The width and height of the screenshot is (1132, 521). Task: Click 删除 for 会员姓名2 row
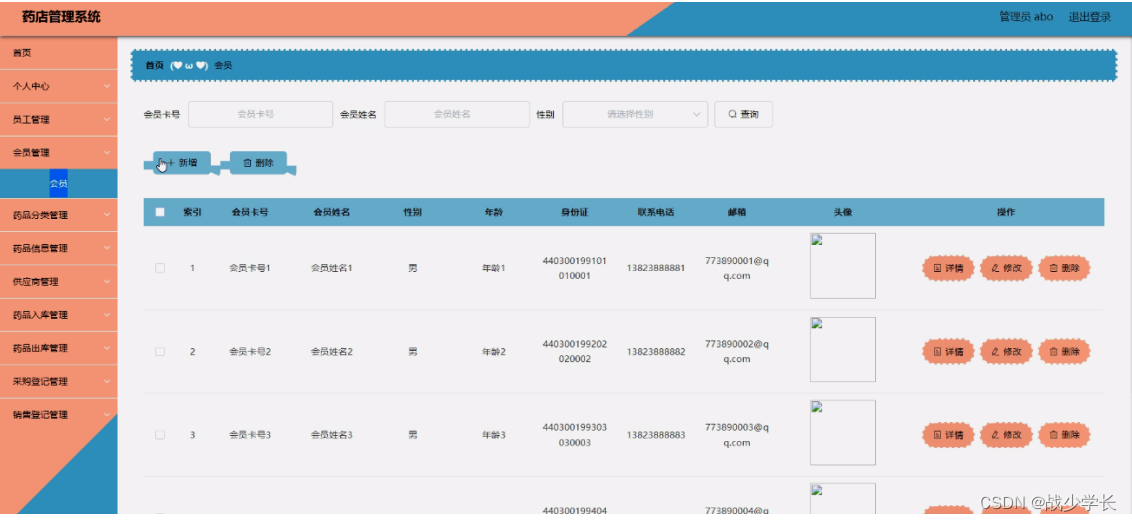[1064, 351]
